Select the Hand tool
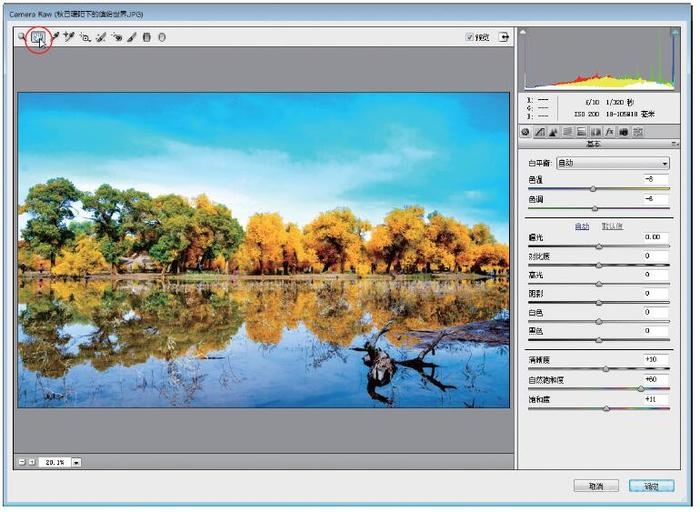Screen dimensions: 700x512 (38, 37)
